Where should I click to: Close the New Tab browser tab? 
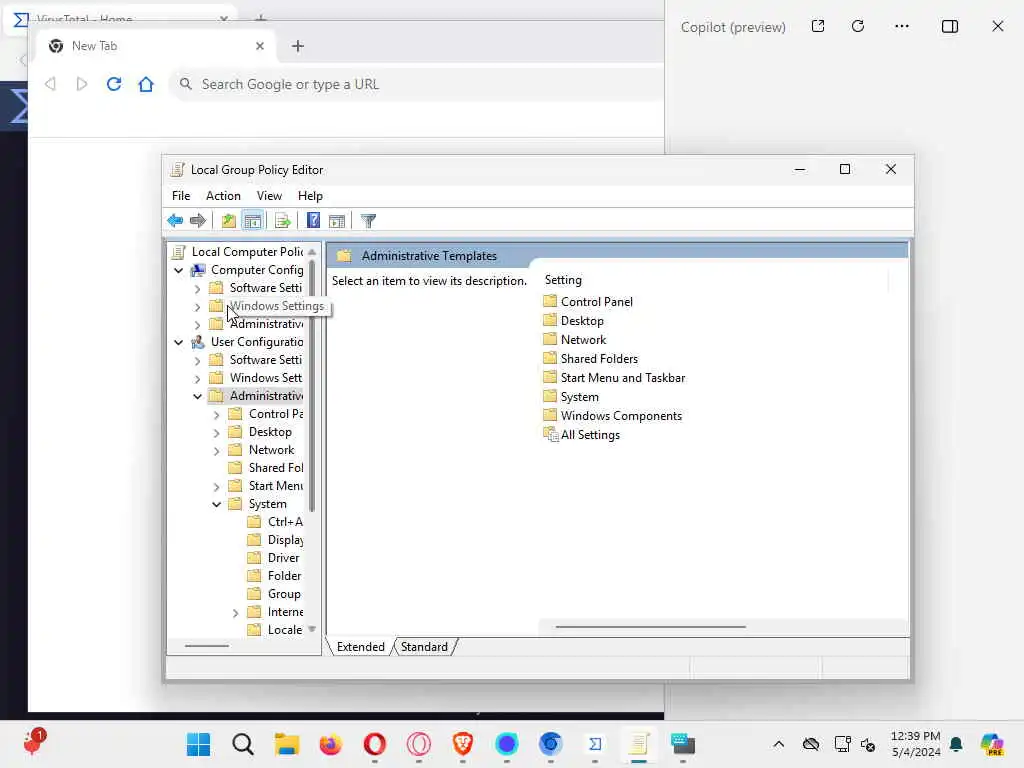point(260,46)
